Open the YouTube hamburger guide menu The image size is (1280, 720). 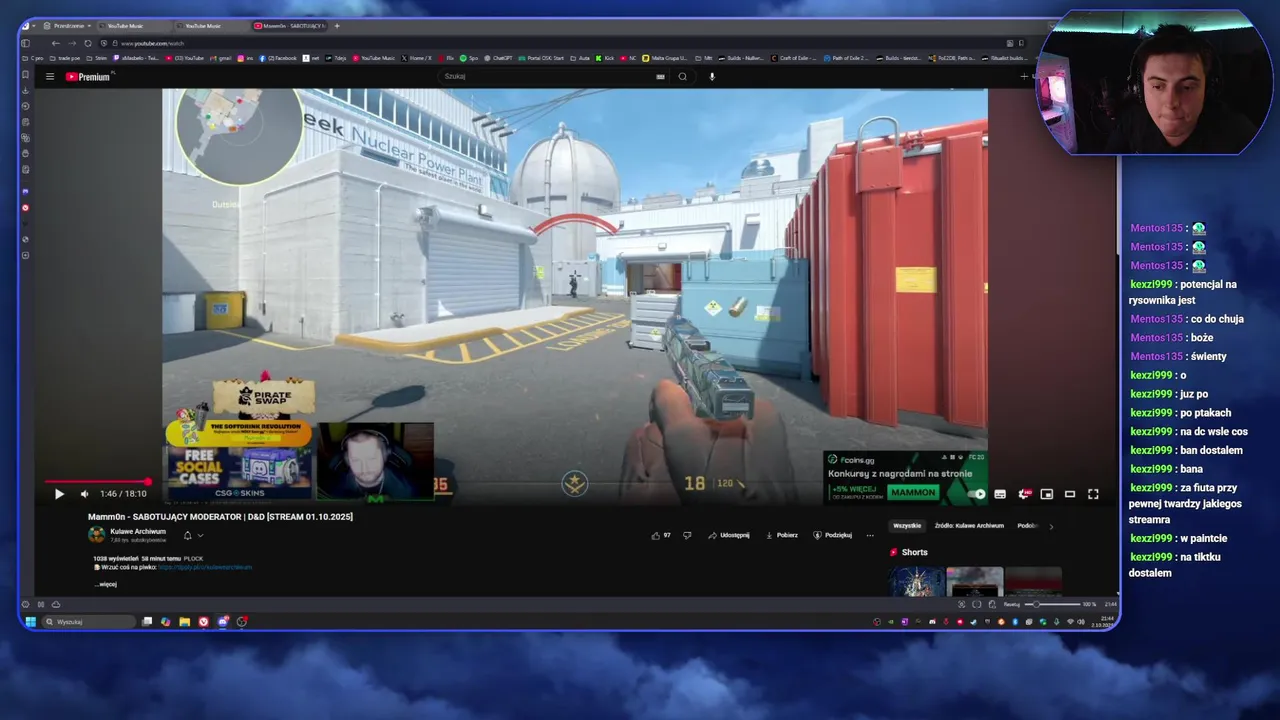[50, 77]
